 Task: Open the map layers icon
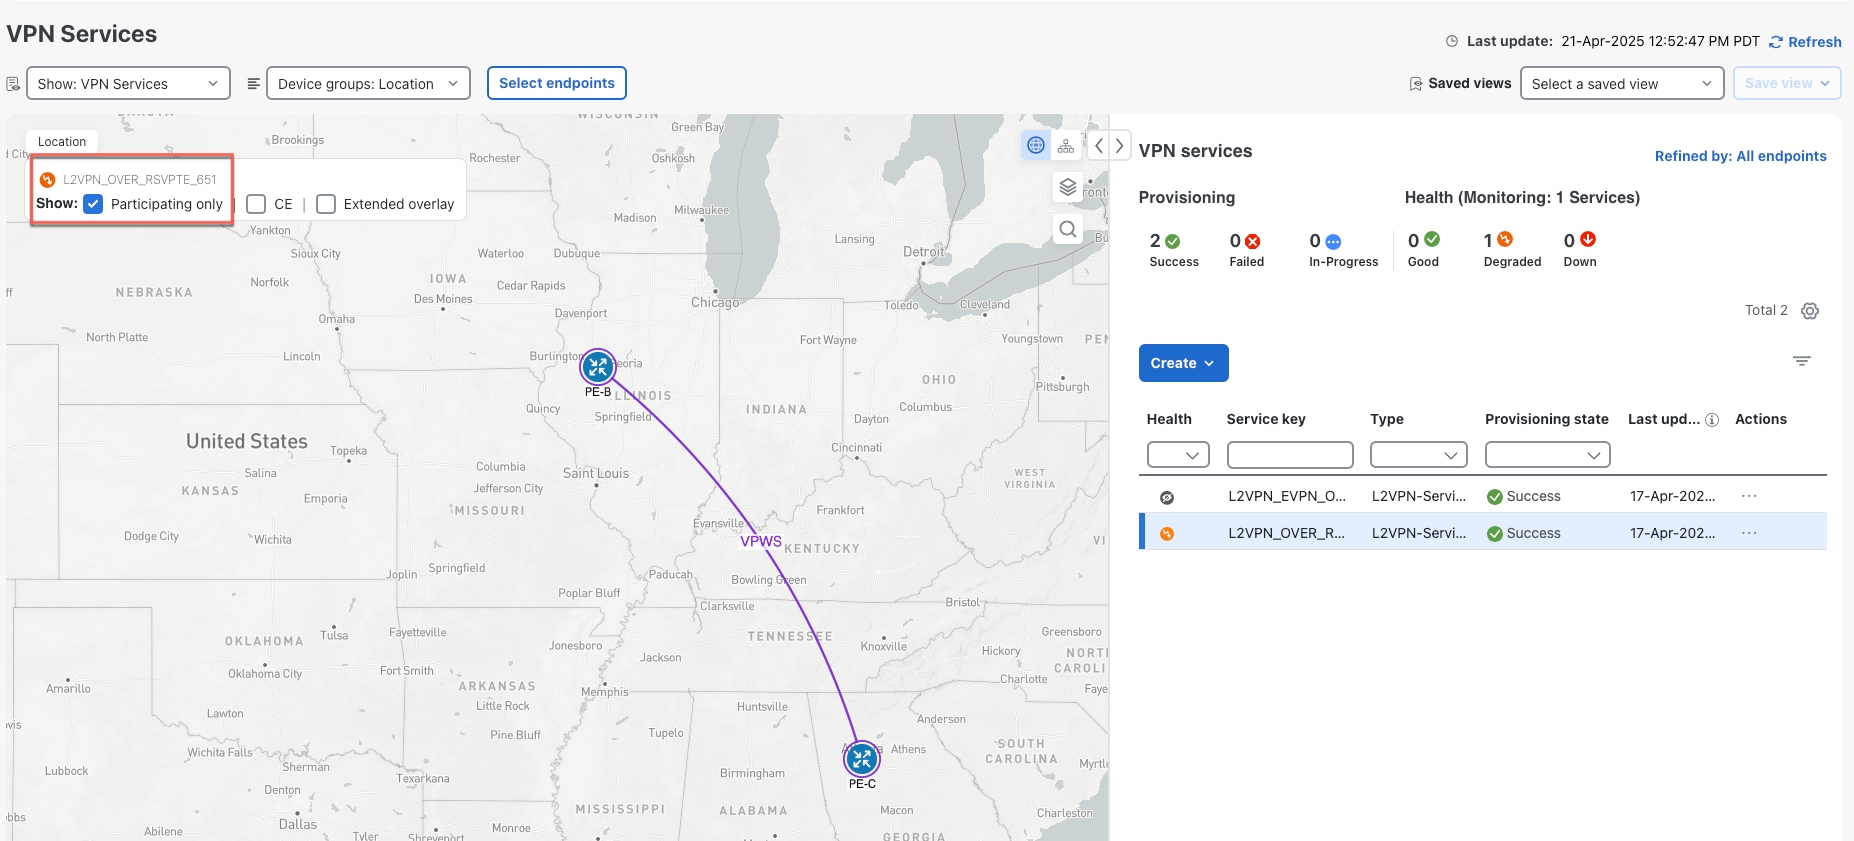point(1068,187)
